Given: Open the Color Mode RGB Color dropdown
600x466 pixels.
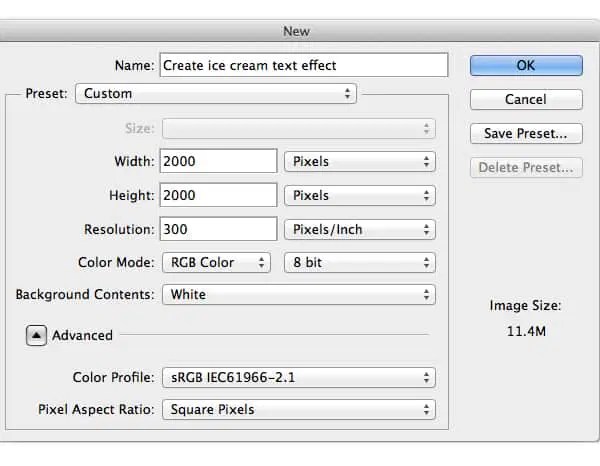Looking at the screenshot, I should pos(216,263).
